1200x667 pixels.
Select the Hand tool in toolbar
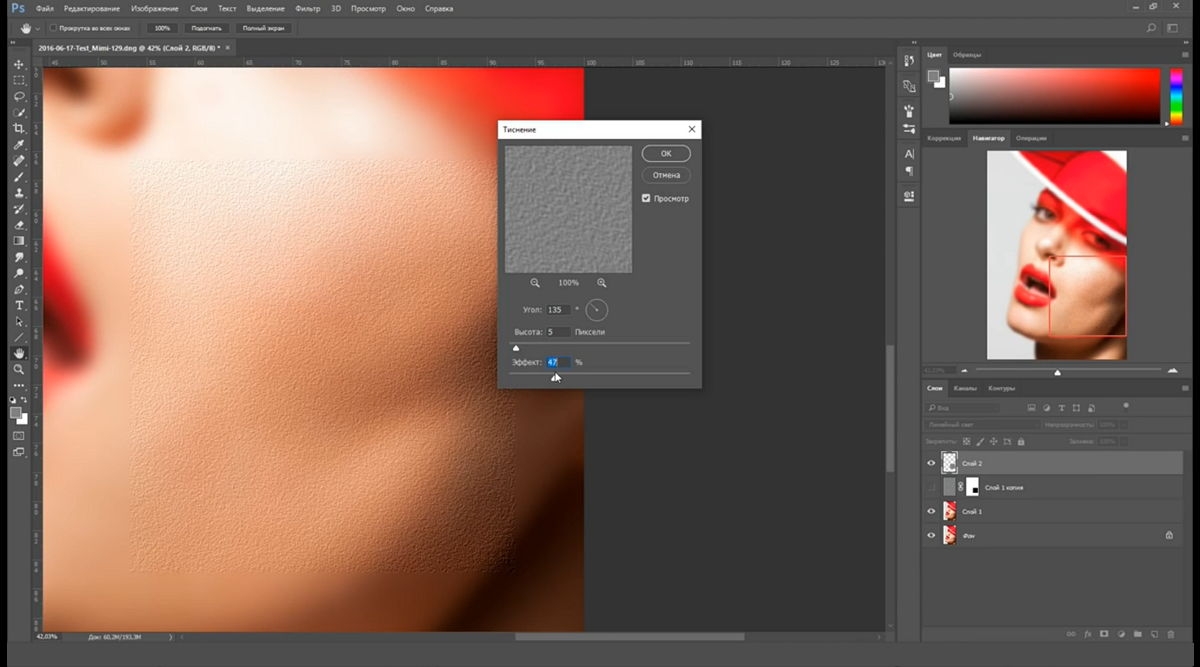[x=19, y=353]
